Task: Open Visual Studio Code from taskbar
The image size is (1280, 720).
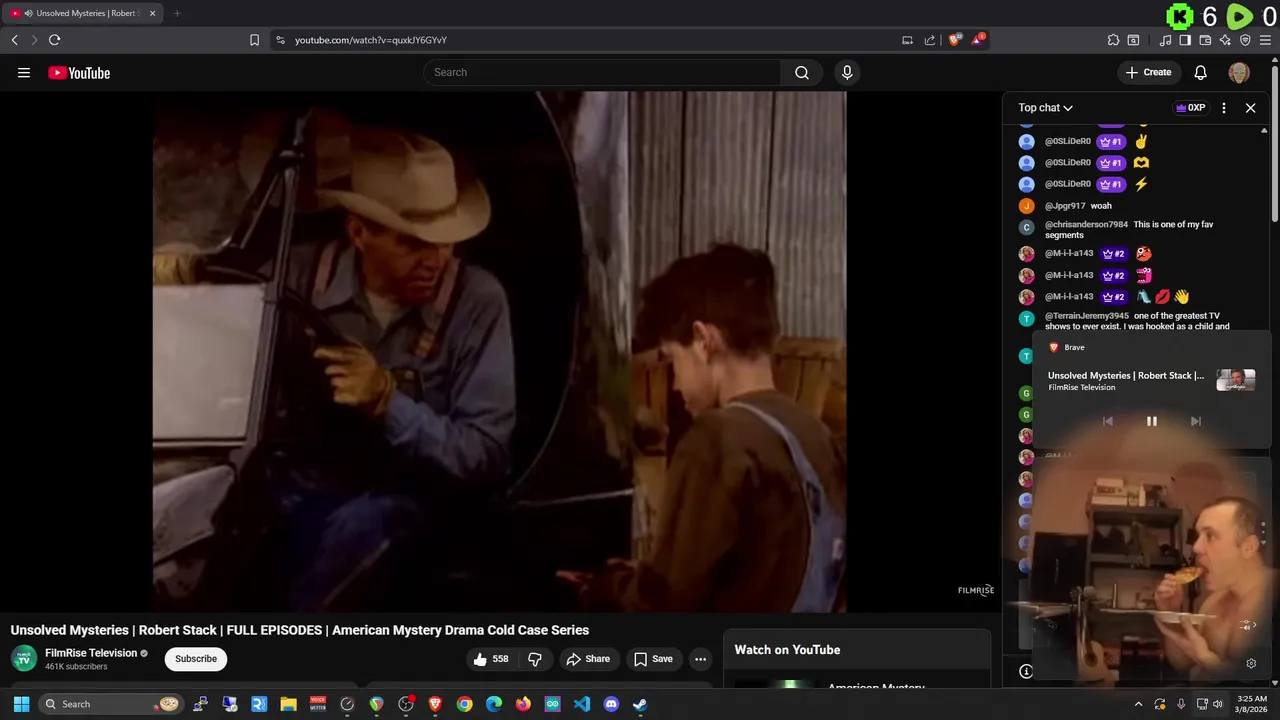Action: point(582,704)
